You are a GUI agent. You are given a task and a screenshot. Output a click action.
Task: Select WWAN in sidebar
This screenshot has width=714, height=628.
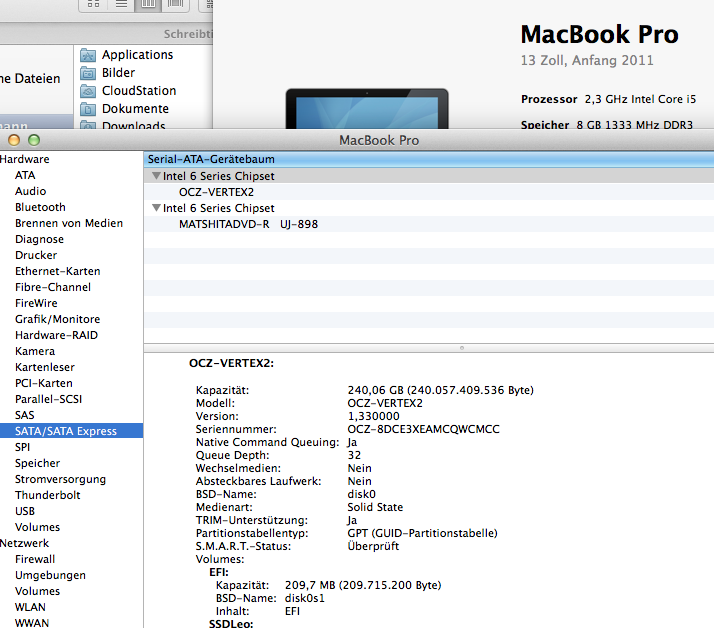coord(32,623)
